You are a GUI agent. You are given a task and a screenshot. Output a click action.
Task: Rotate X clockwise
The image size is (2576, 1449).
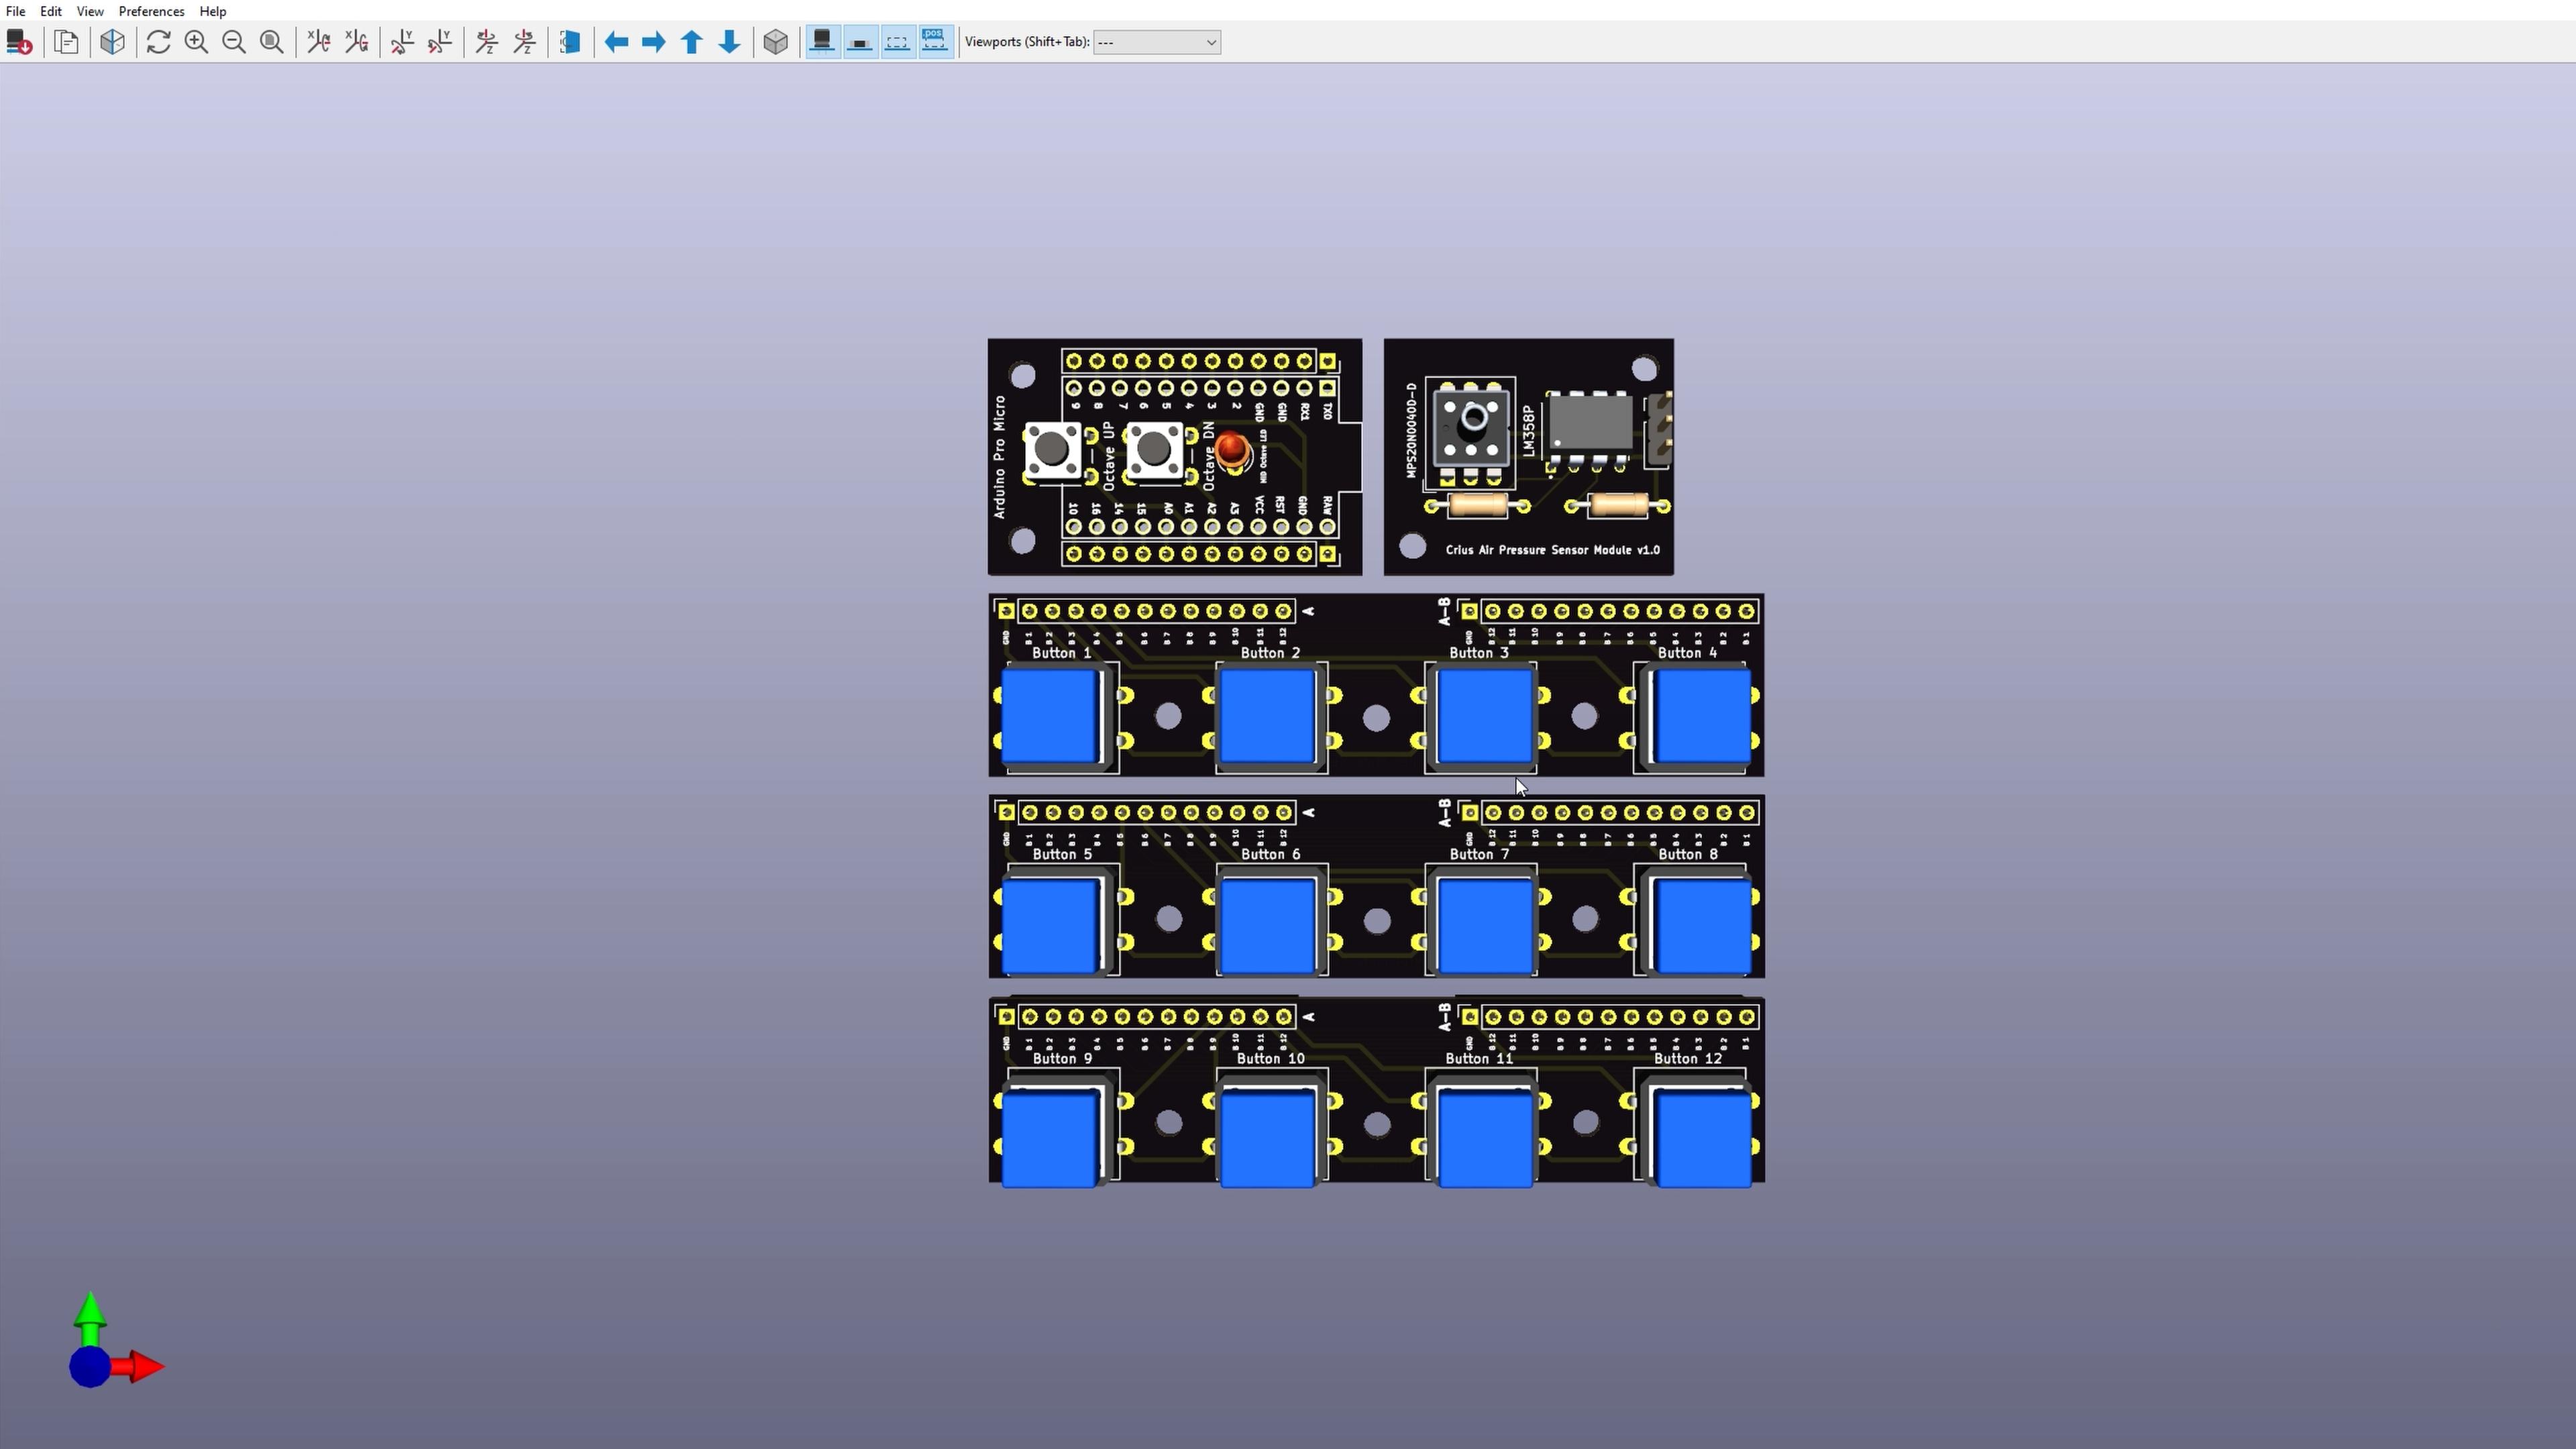[x=319, y=42]
